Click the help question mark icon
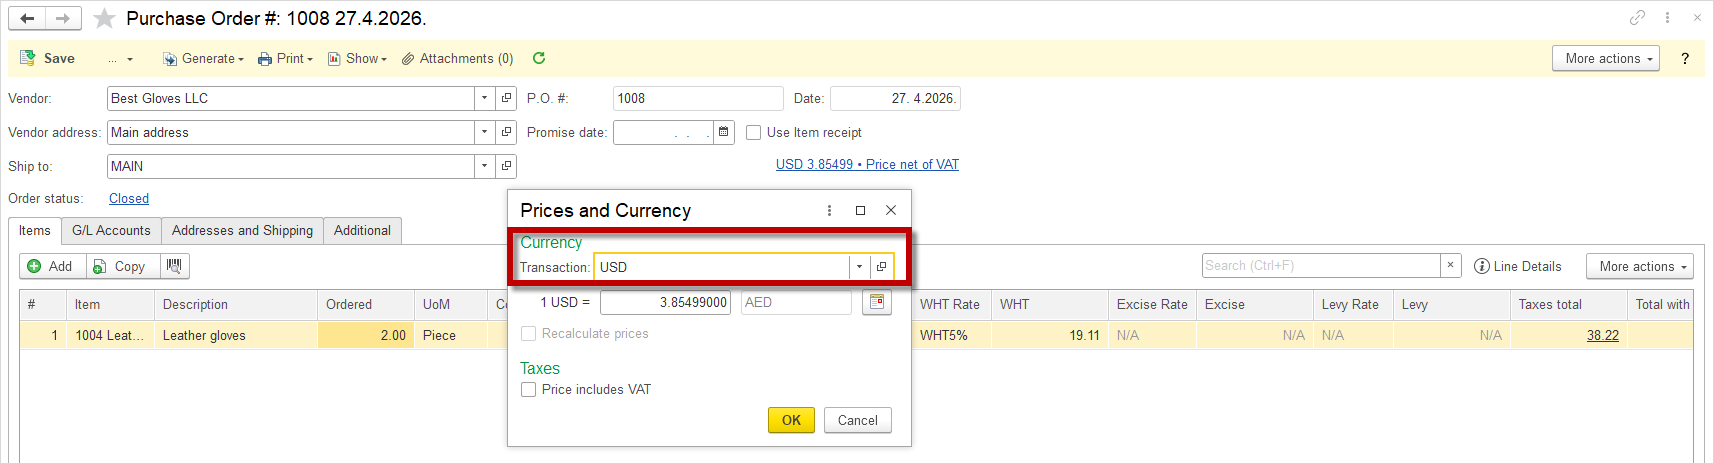 [1685, 58]
